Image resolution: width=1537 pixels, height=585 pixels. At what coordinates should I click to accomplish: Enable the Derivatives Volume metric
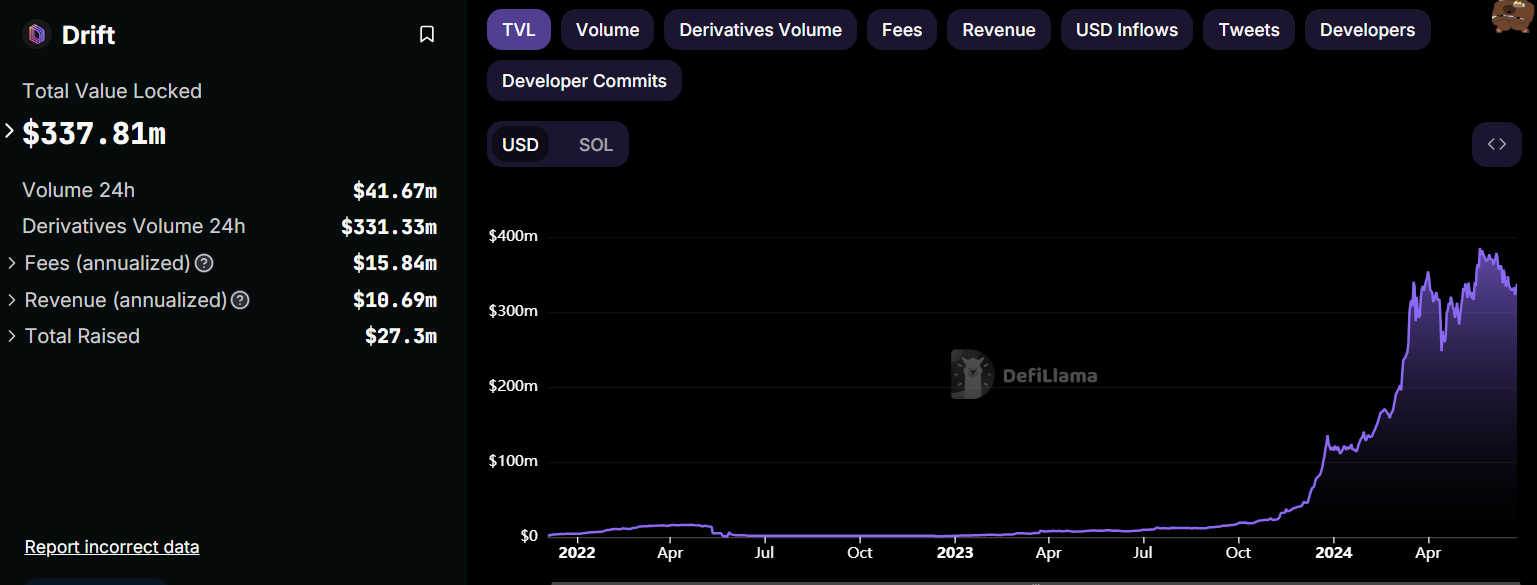click(760, 30)
